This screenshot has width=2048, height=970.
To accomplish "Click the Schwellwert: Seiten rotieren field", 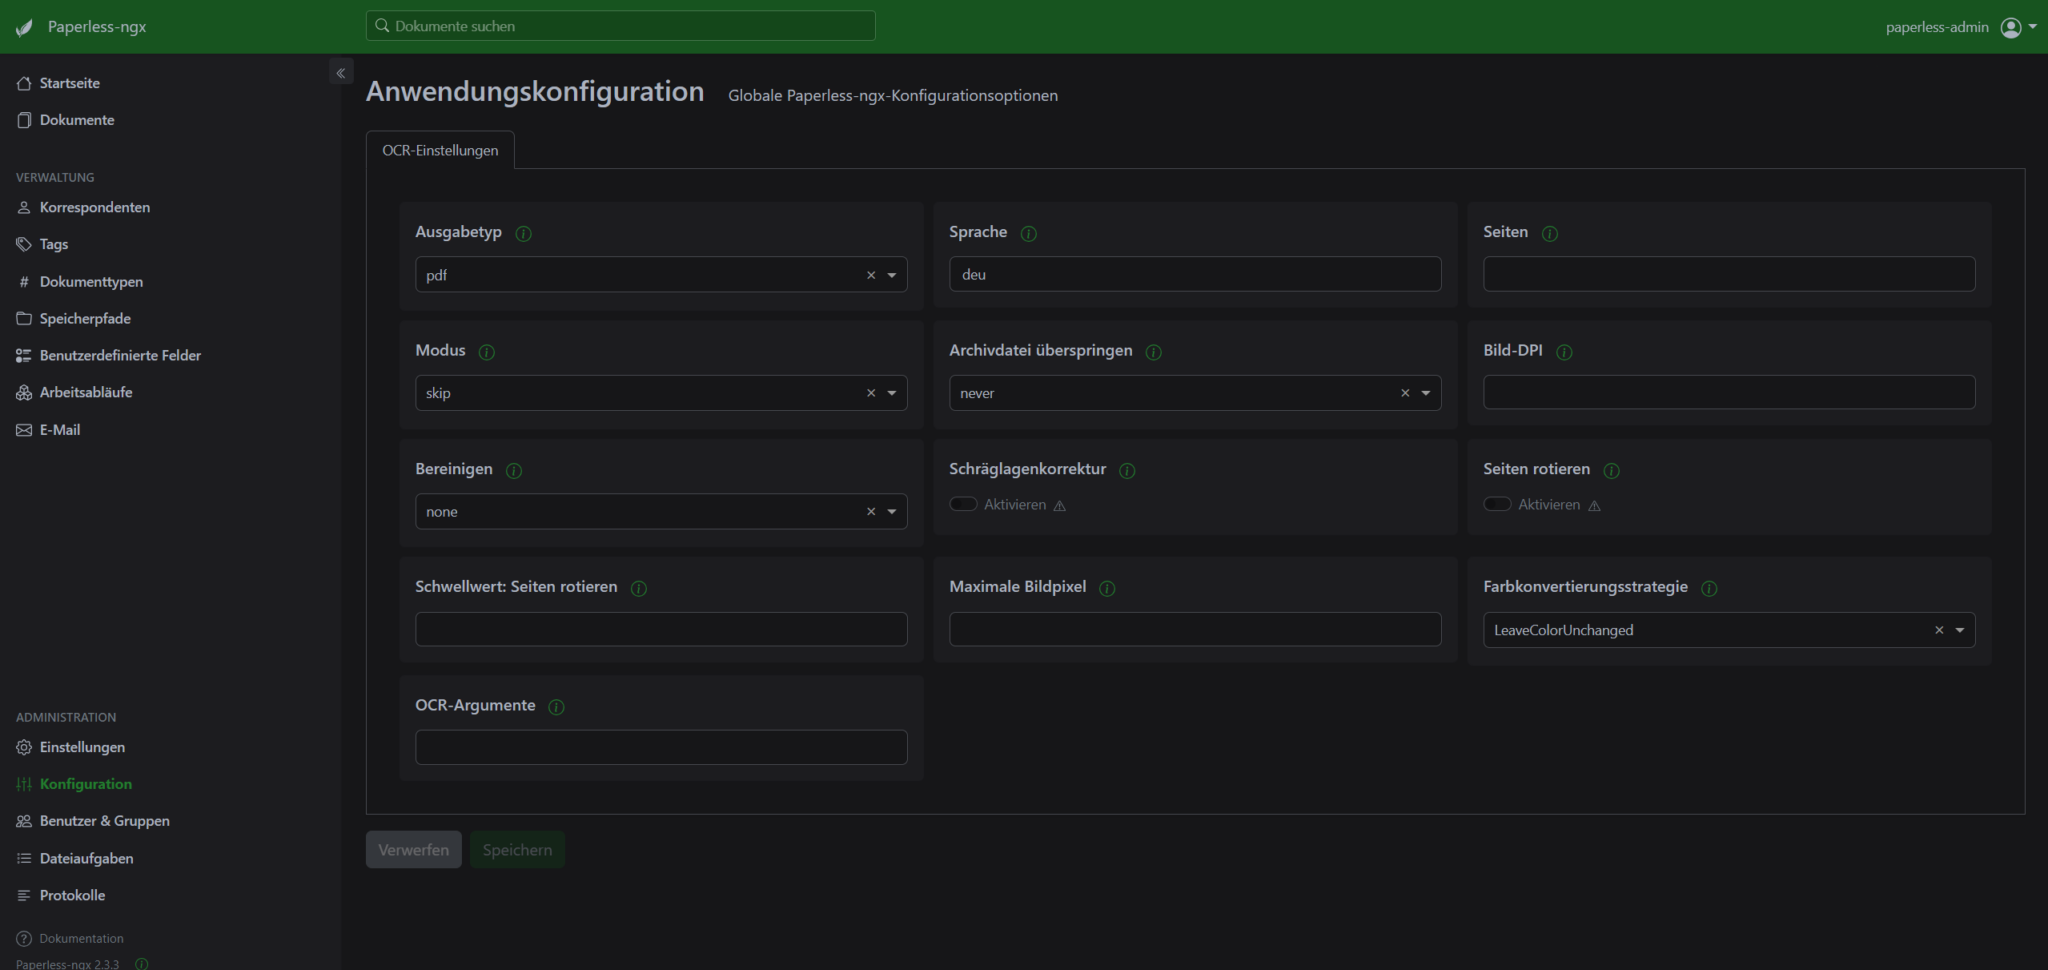I will [661, 629].
